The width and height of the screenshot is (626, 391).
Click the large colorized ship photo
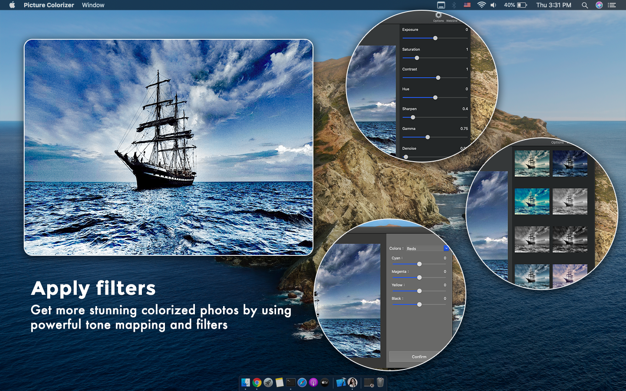tap(168, 147)
